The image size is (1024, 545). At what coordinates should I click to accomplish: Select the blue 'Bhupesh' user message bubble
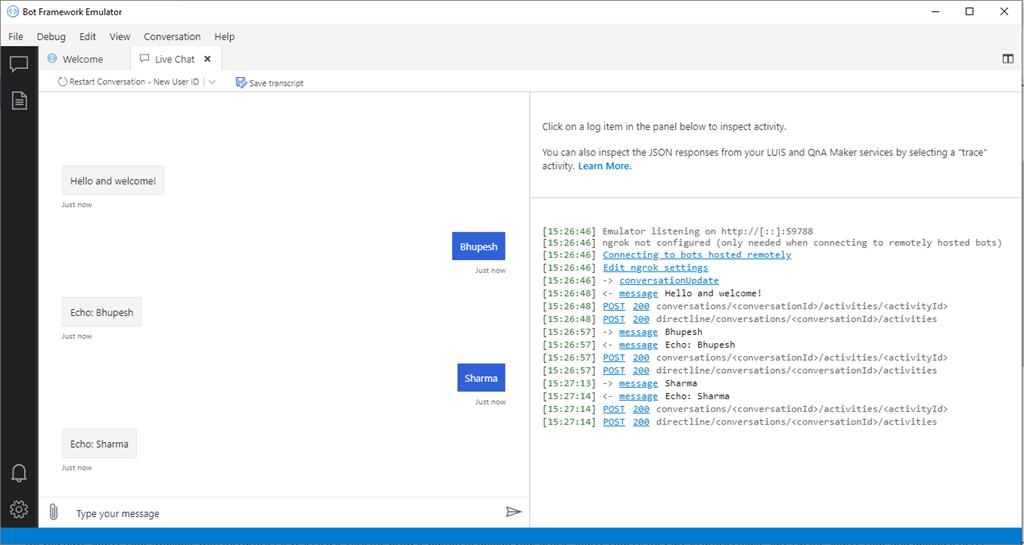(x=479, y=247)
